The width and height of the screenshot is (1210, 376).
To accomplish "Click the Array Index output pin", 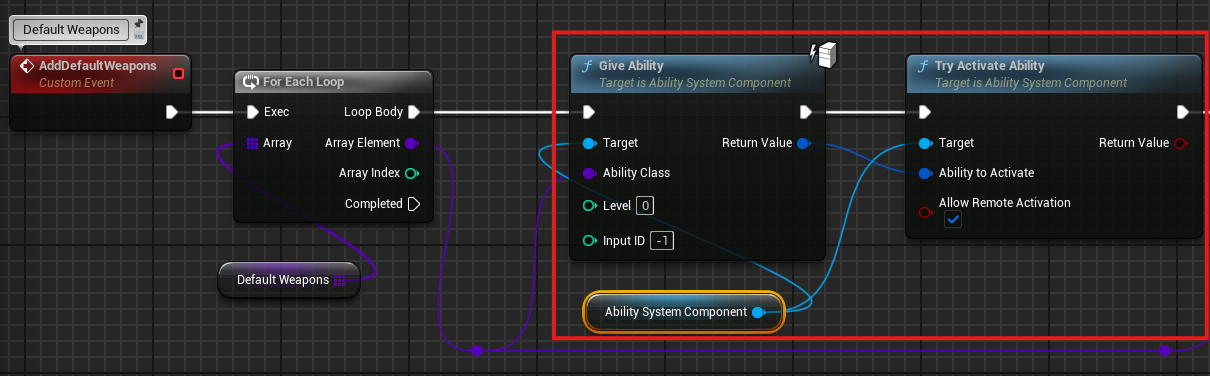I will coord(411,173).
